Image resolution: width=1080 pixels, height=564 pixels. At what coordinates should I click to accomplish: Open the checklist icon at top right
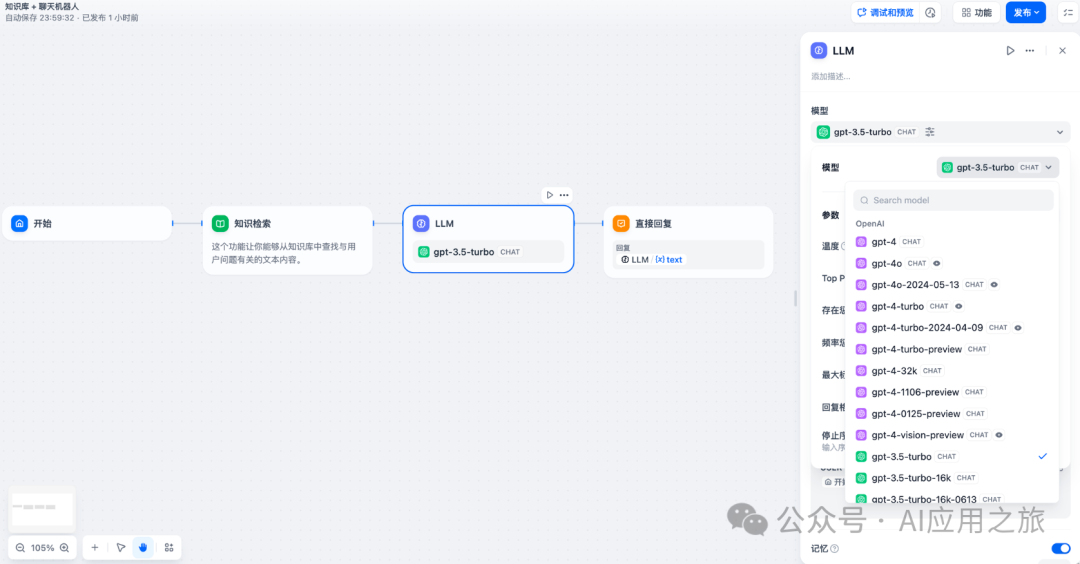tap(1068, 12)
